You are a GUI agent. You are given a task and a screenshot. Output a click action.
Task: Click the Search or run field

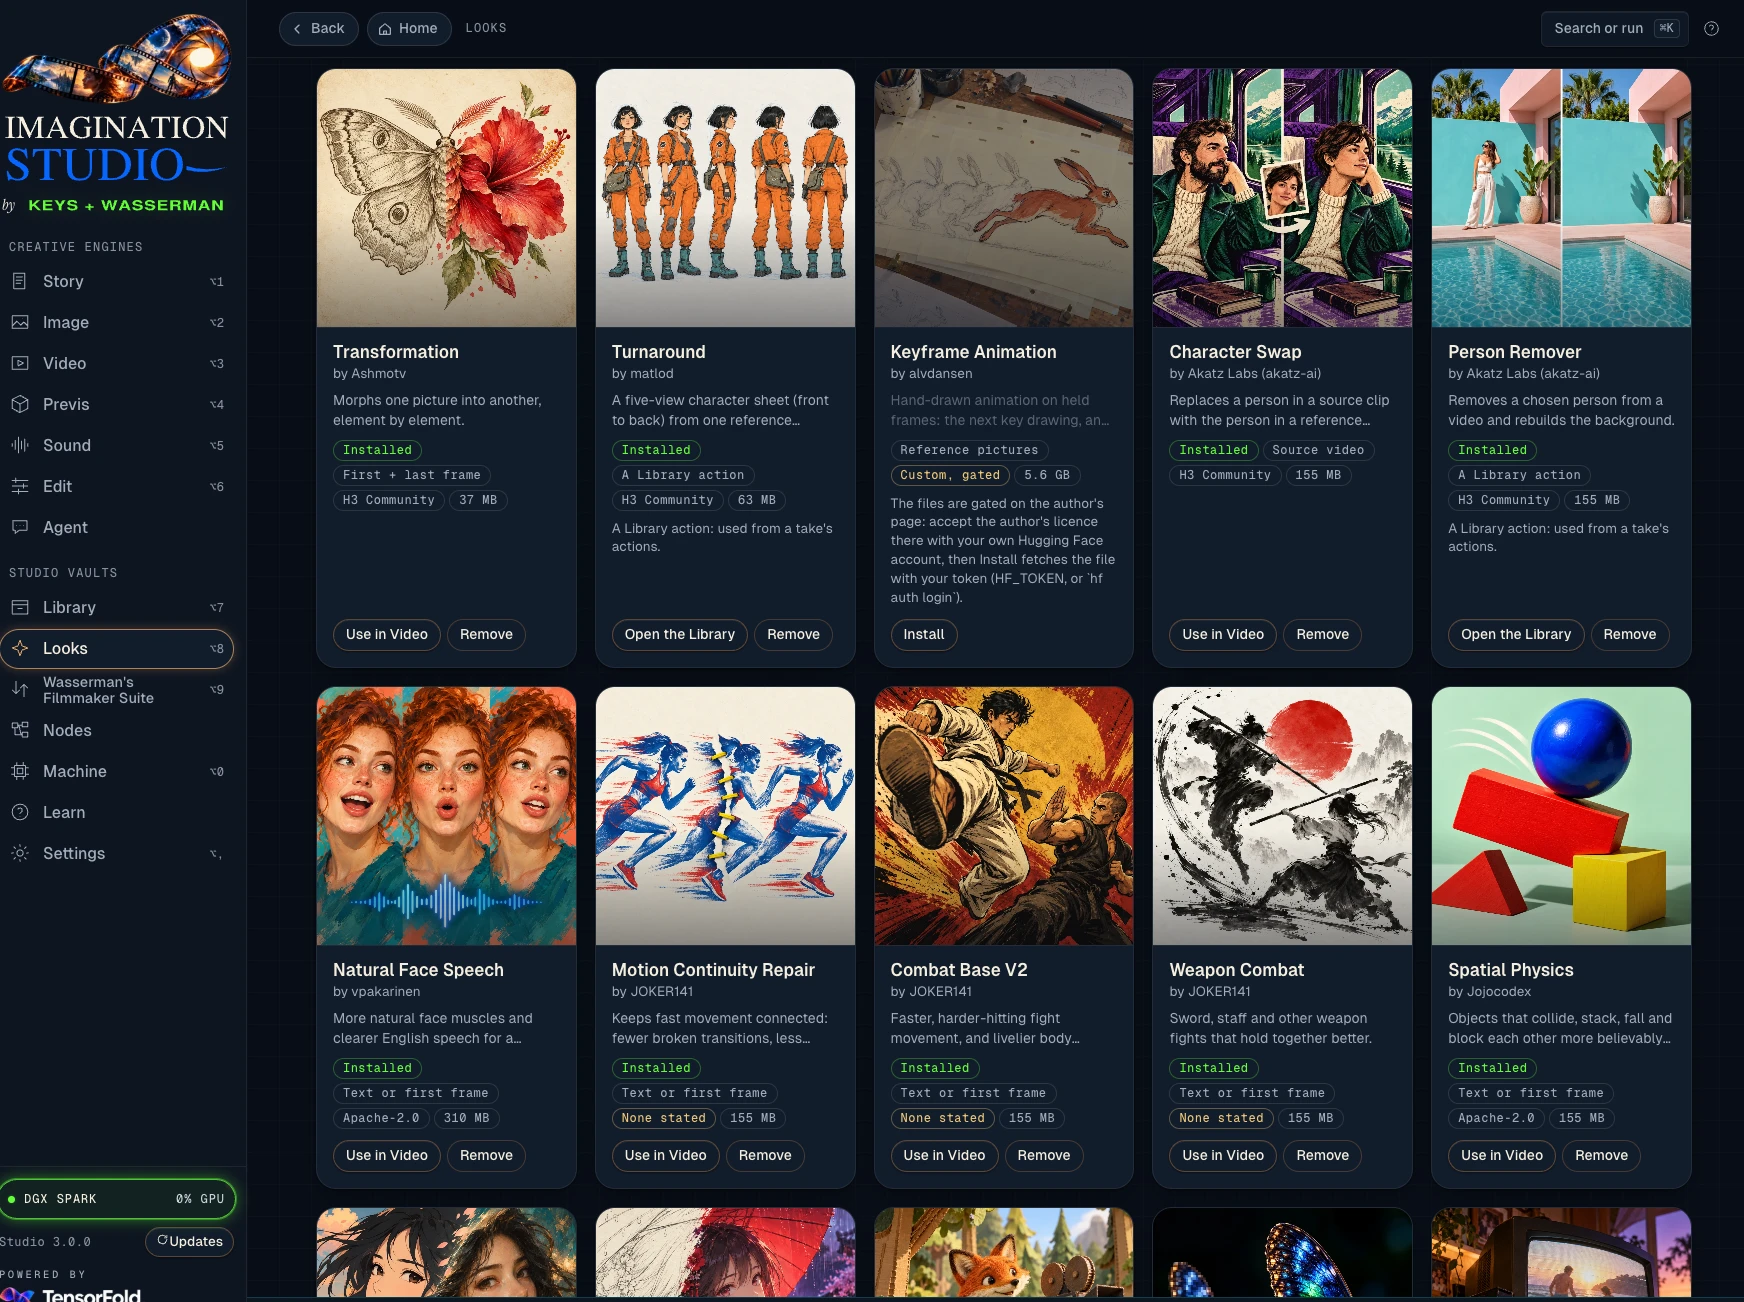1614,29
